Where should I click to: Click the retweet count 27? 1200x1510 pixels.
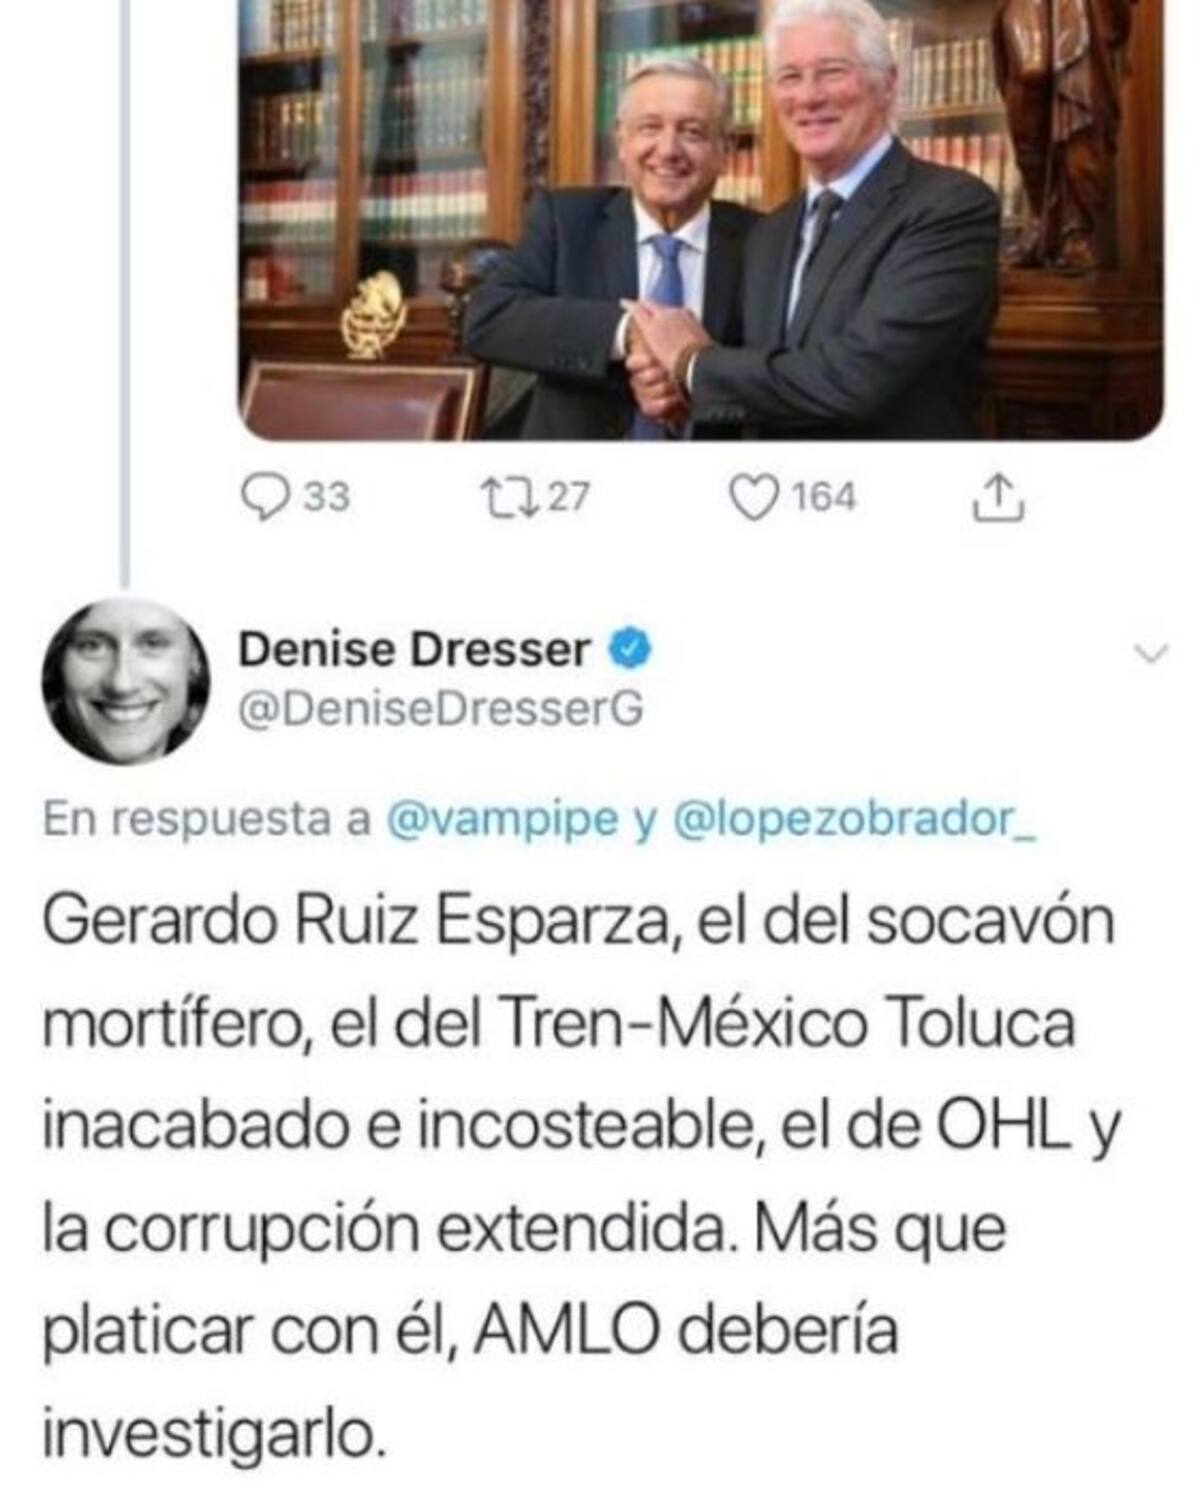pyautogui.click(x=568, y=497)
